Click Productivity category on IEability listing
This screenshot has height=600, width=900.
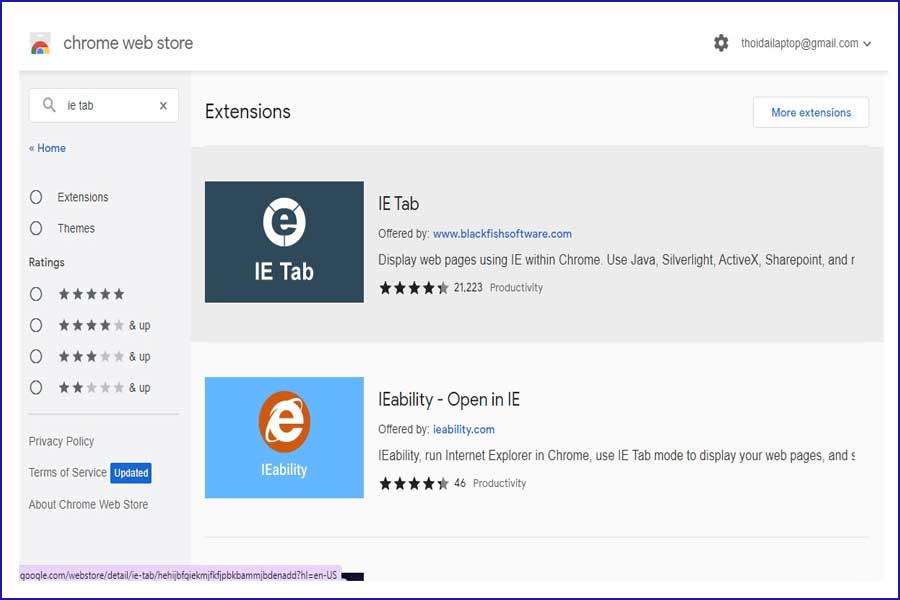pyautogui.click(x=499, y=483)
